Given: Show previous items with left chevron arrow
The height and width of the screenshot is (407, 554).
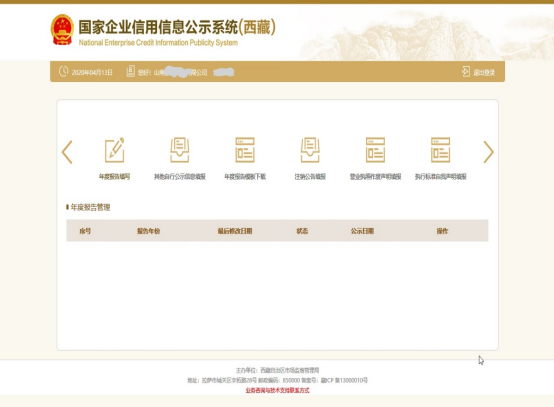Looking at the screenshot, I should [x=67, y=152].
